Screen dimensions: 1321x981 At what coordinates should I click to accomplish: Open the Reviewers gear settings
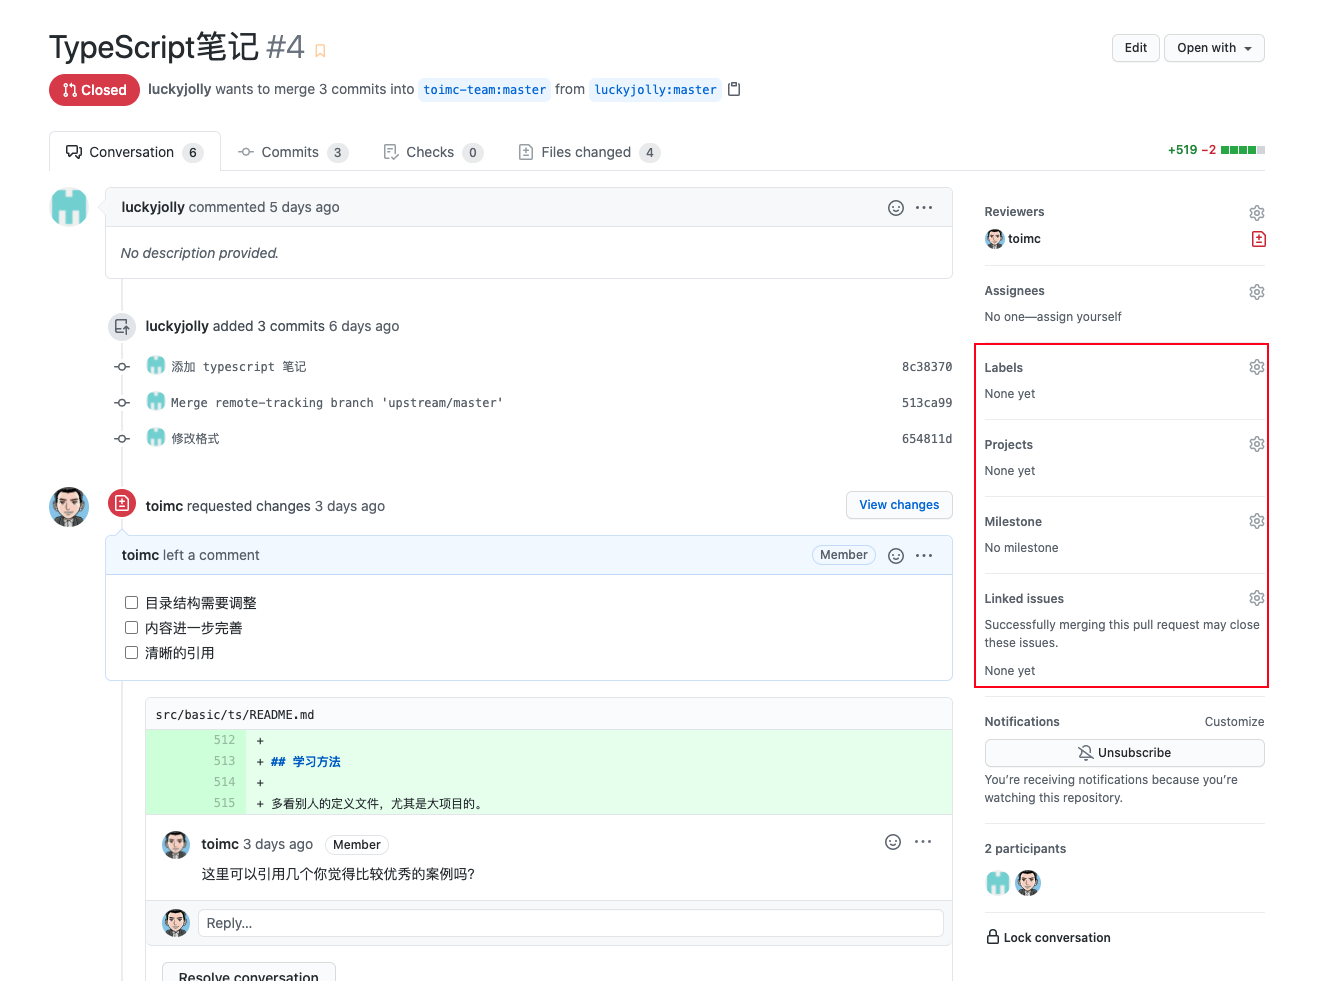(x=1256, y=213)
